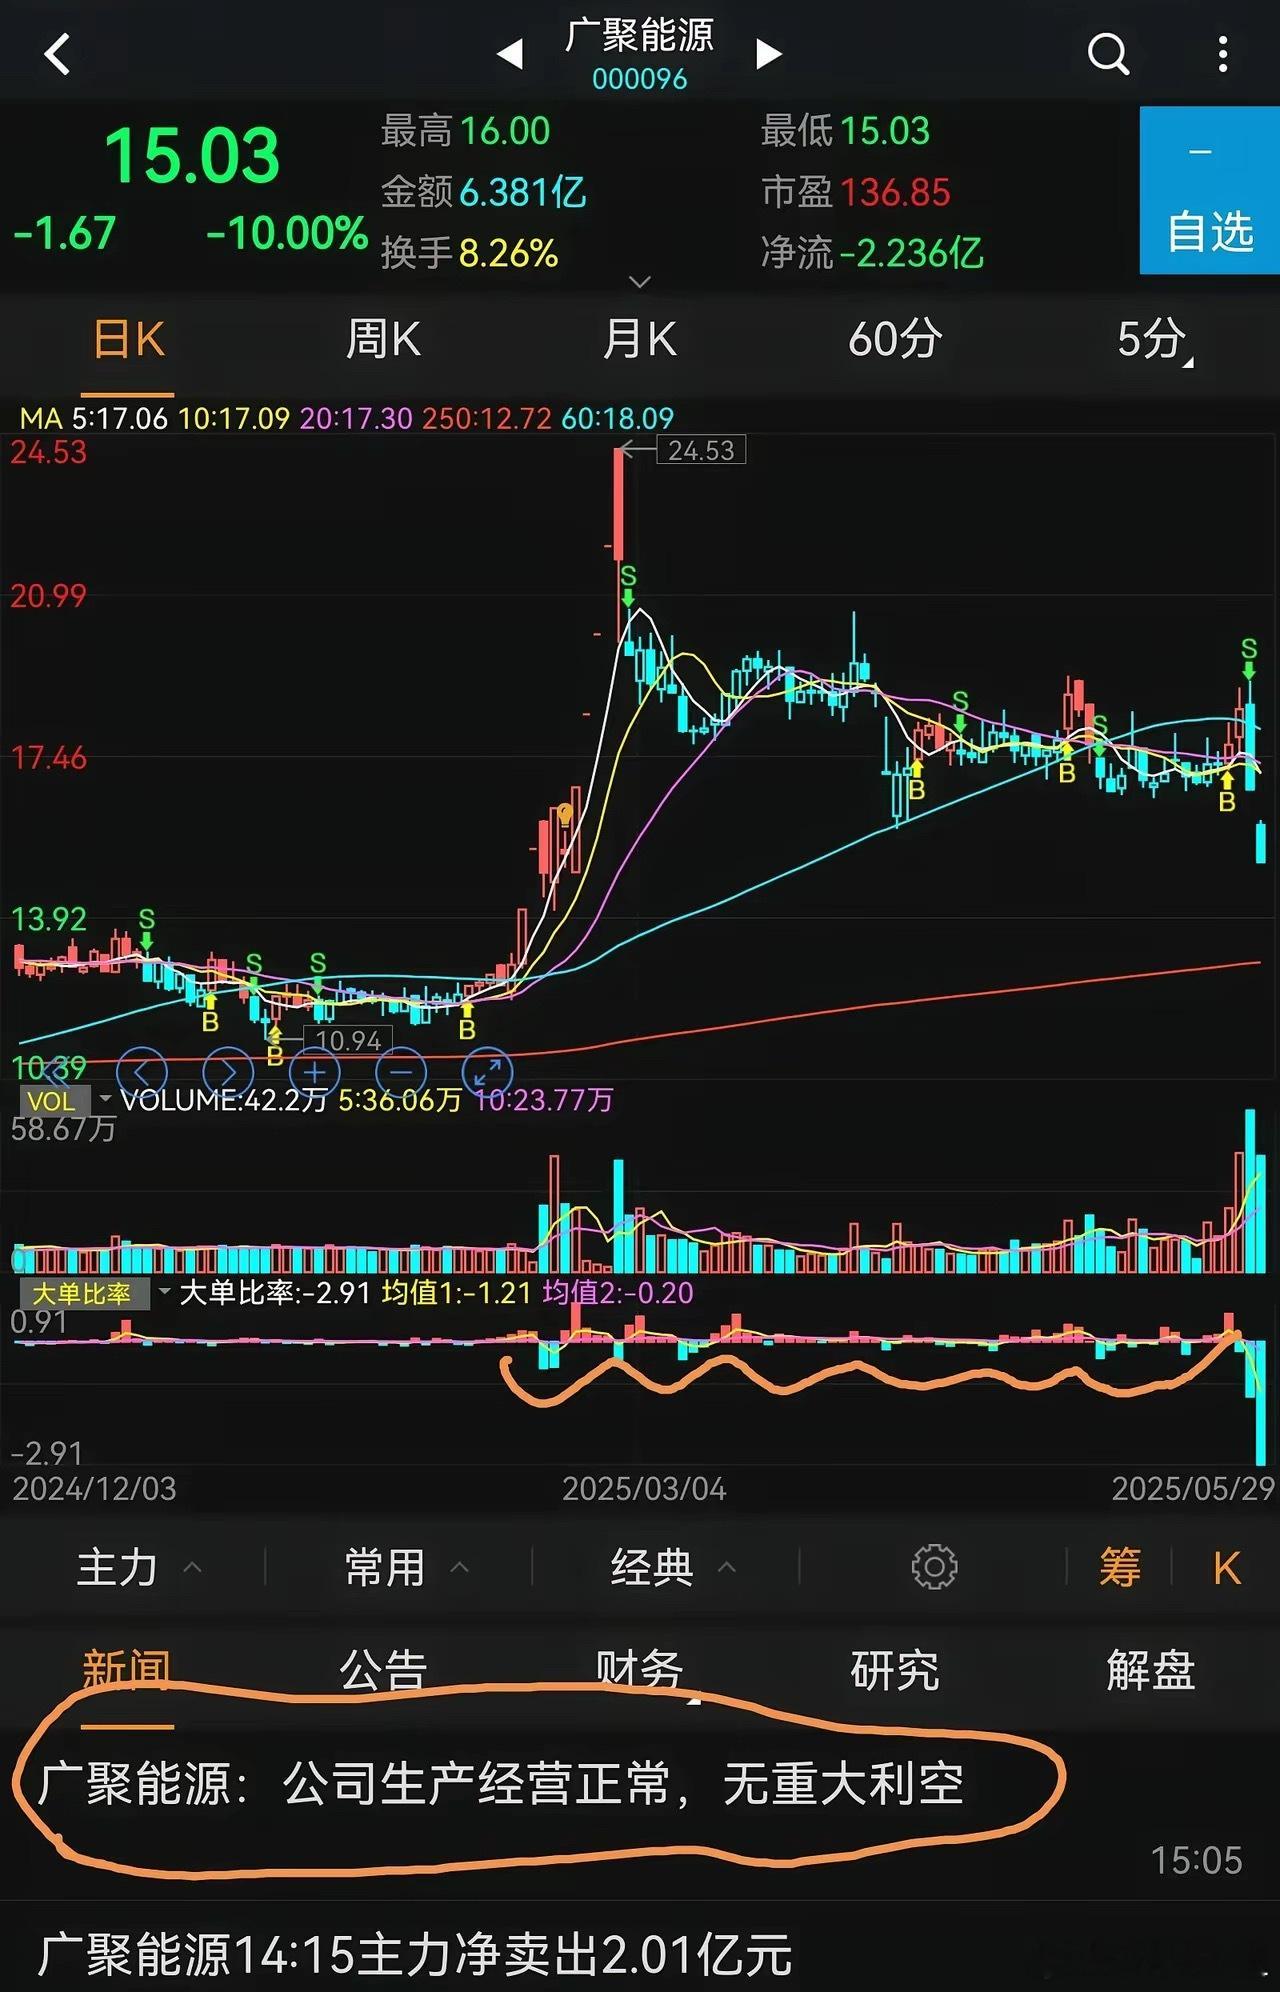Open the search magnifier icon
This screenshot has height=1992, width=1280.
point(1108,54)
